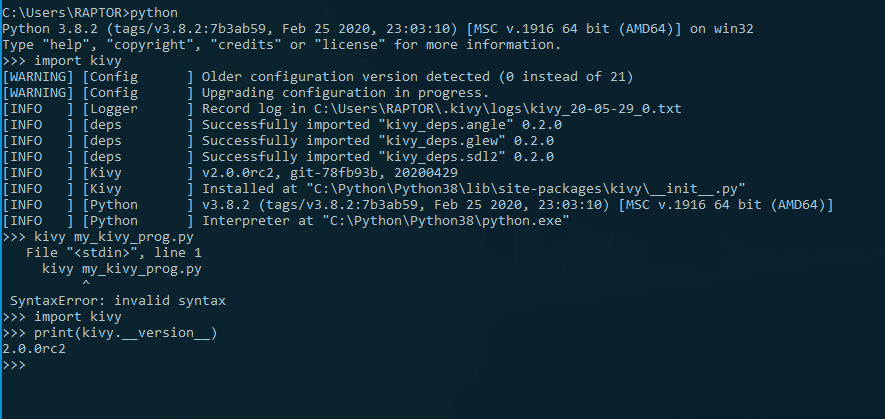885x419 pixels.
Task: Click the caret marker under the syntax error
Action: (85, 284)
